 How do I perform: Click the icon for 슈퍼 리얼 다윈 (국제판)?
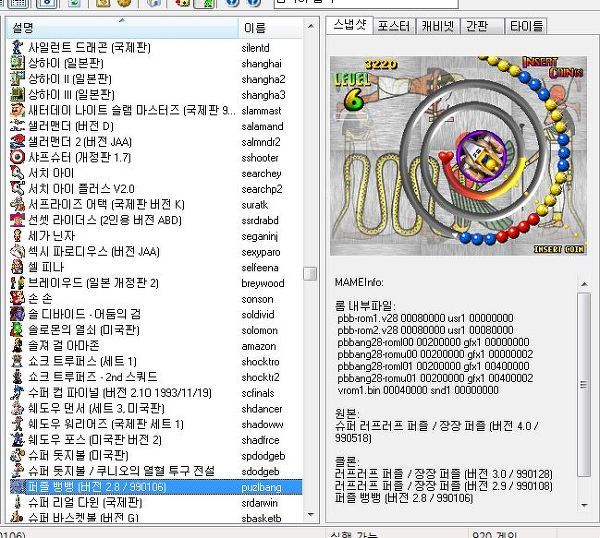[x=17, y=502]
